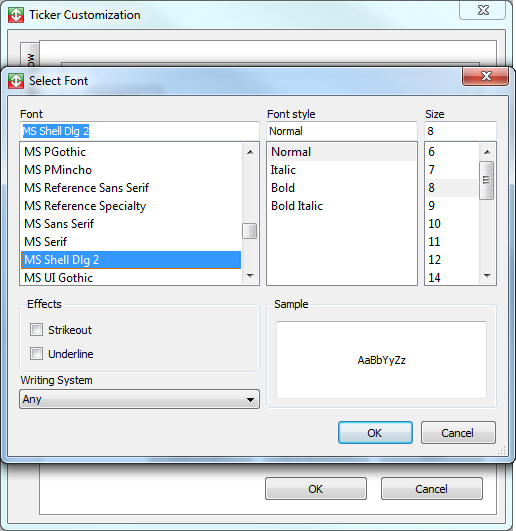Select Bold Italic font style
The height and width of the screenshot is (531, 516).
(297, 206)
